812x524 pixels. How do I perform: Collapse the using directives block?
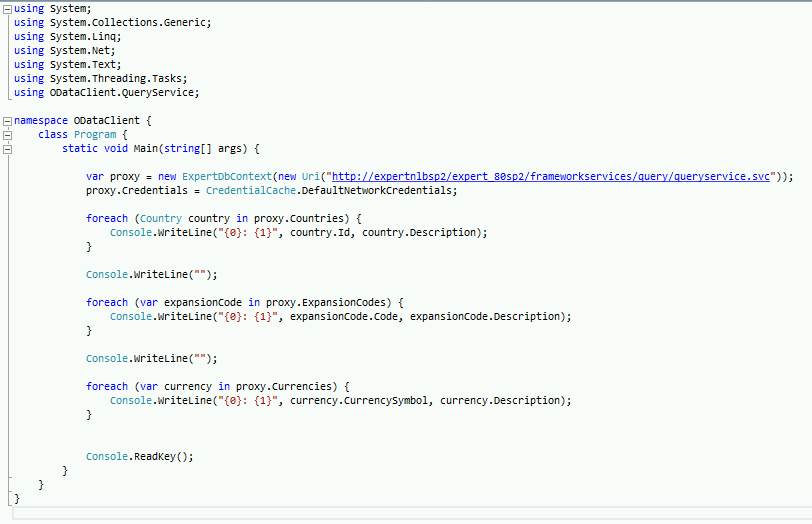(8, 8)
